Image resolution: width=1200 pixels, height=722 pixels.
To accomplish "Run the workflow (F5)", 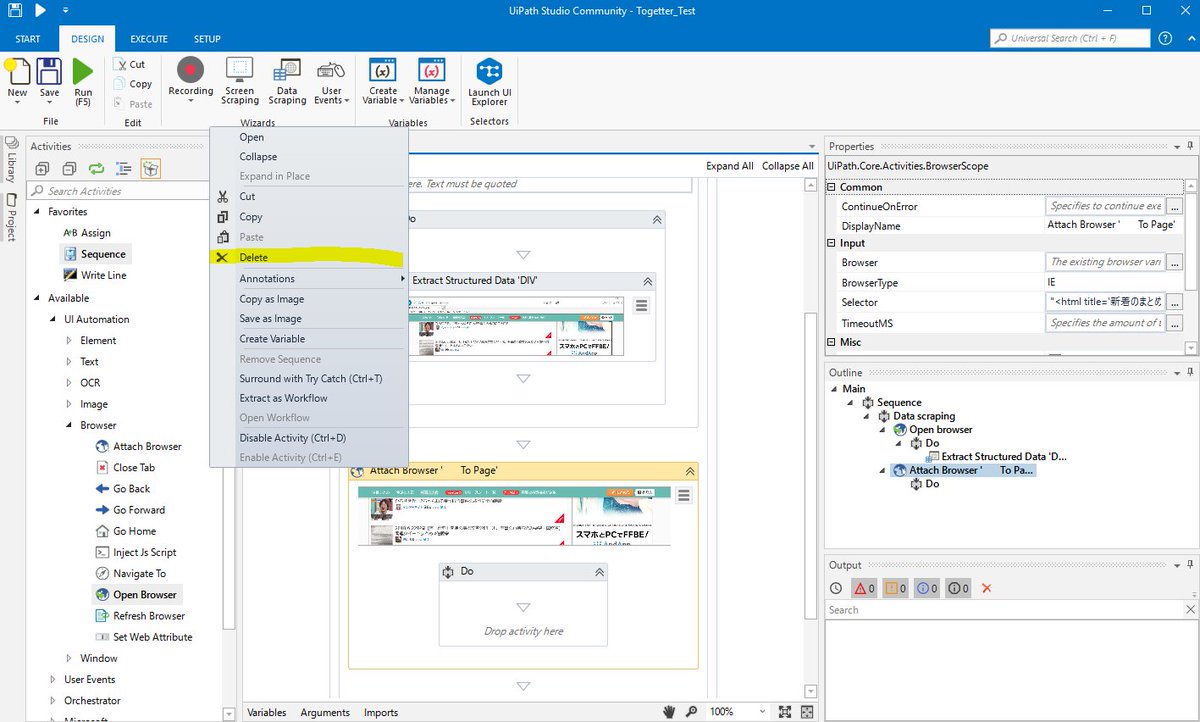I will tap(83, 82).
